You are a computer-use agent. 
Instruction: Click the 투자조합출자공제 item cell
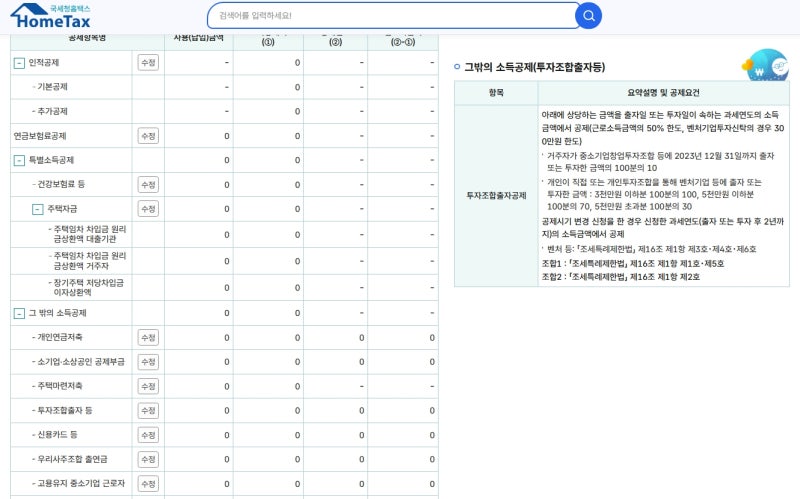pos(496,195)
